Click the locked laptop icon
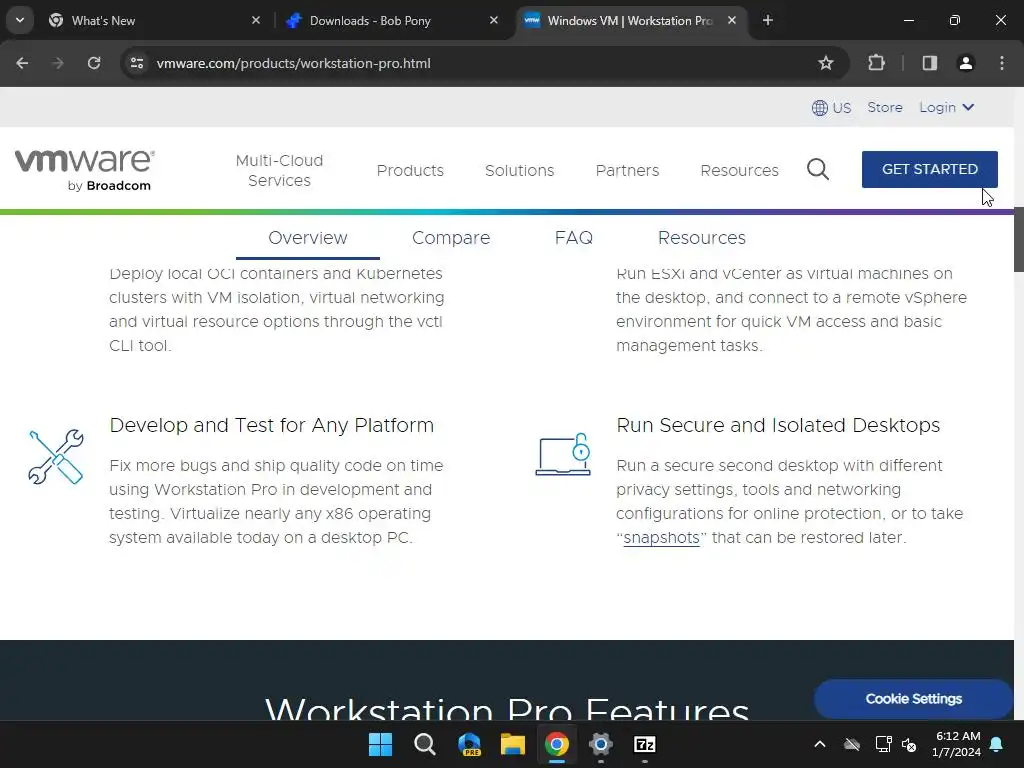The height and width of the screenshot is (768, 1024). tap(563, 455)
